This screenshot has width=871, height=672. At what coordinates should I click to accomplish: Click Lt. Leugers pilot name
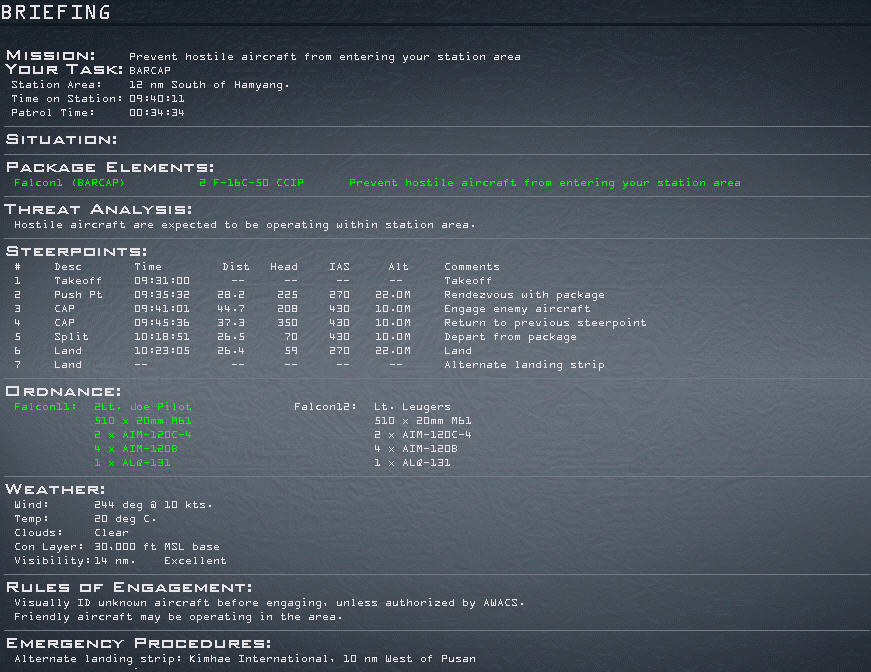412,407
